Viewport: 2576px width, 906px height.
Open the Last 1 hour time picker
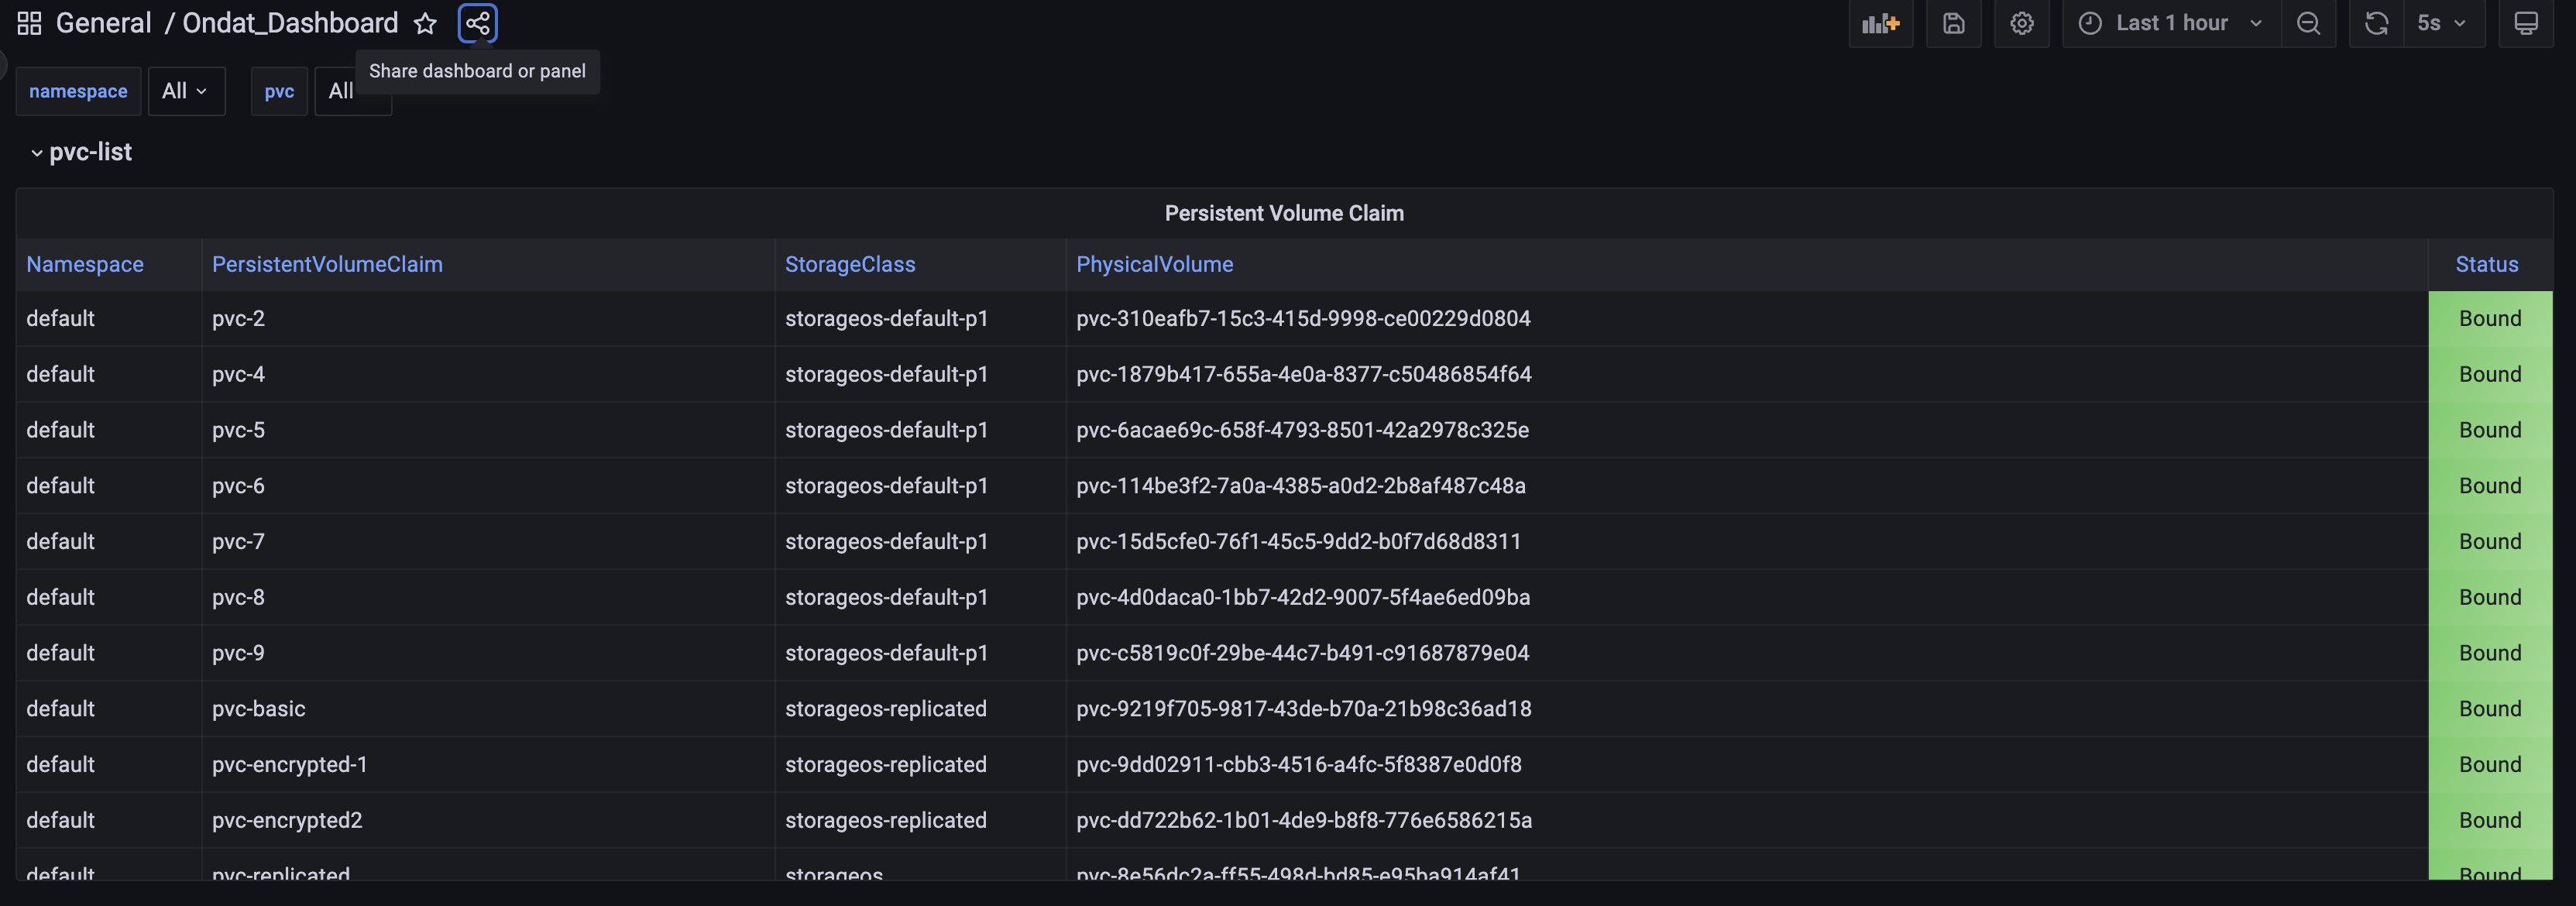(x=2171, y=23)
